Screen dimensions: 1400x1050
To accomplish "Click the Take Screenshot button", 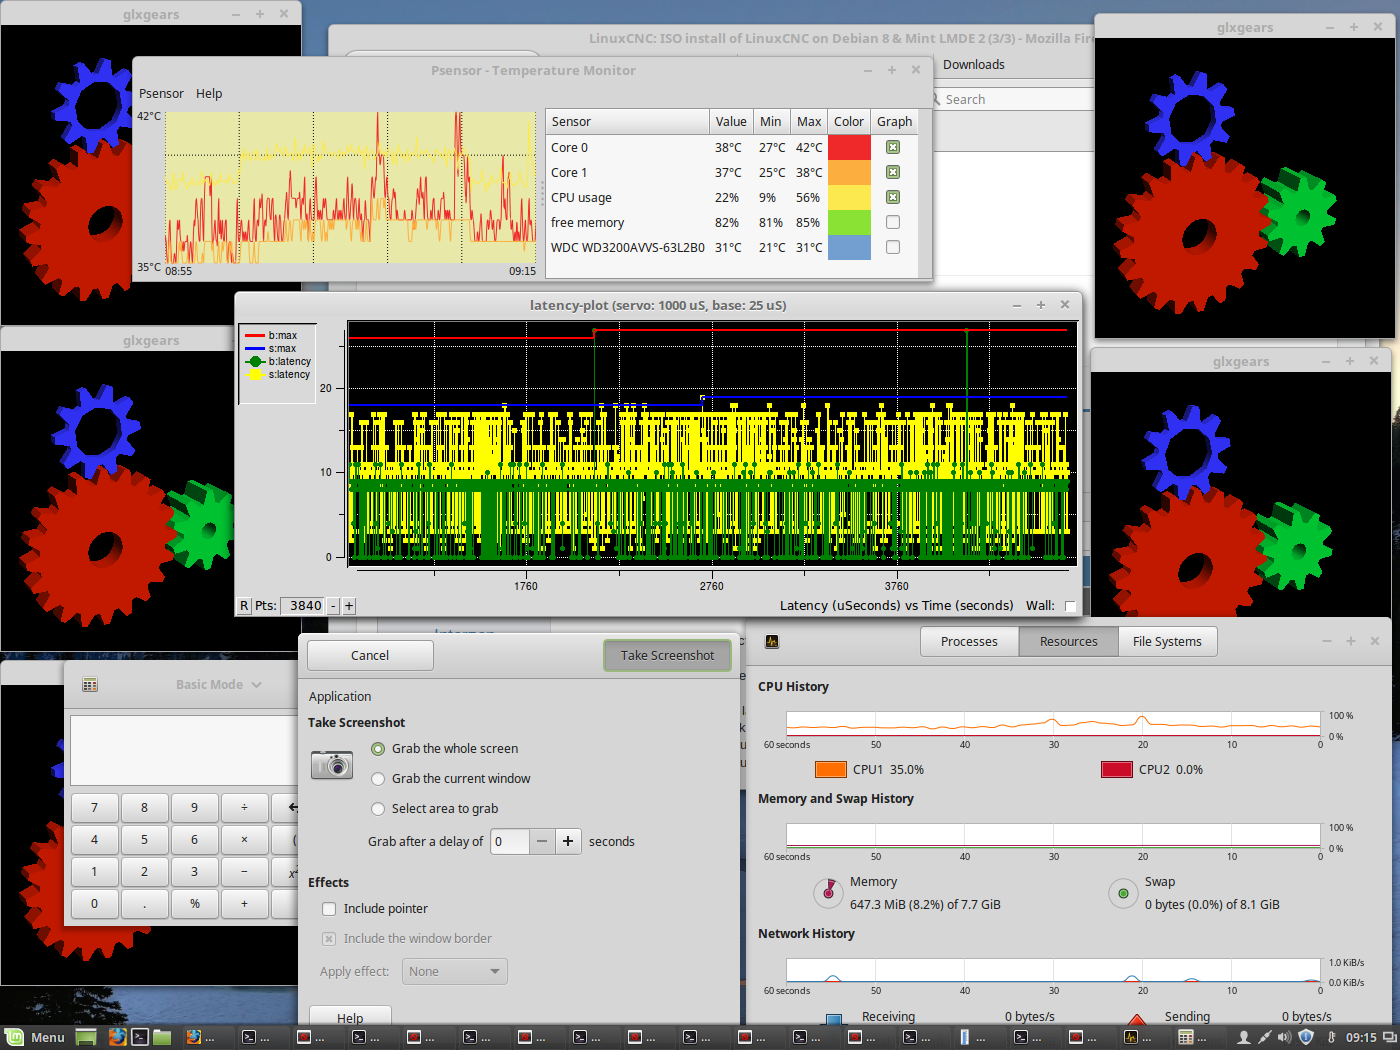I will pyautogui.click(x=667, y=656).
